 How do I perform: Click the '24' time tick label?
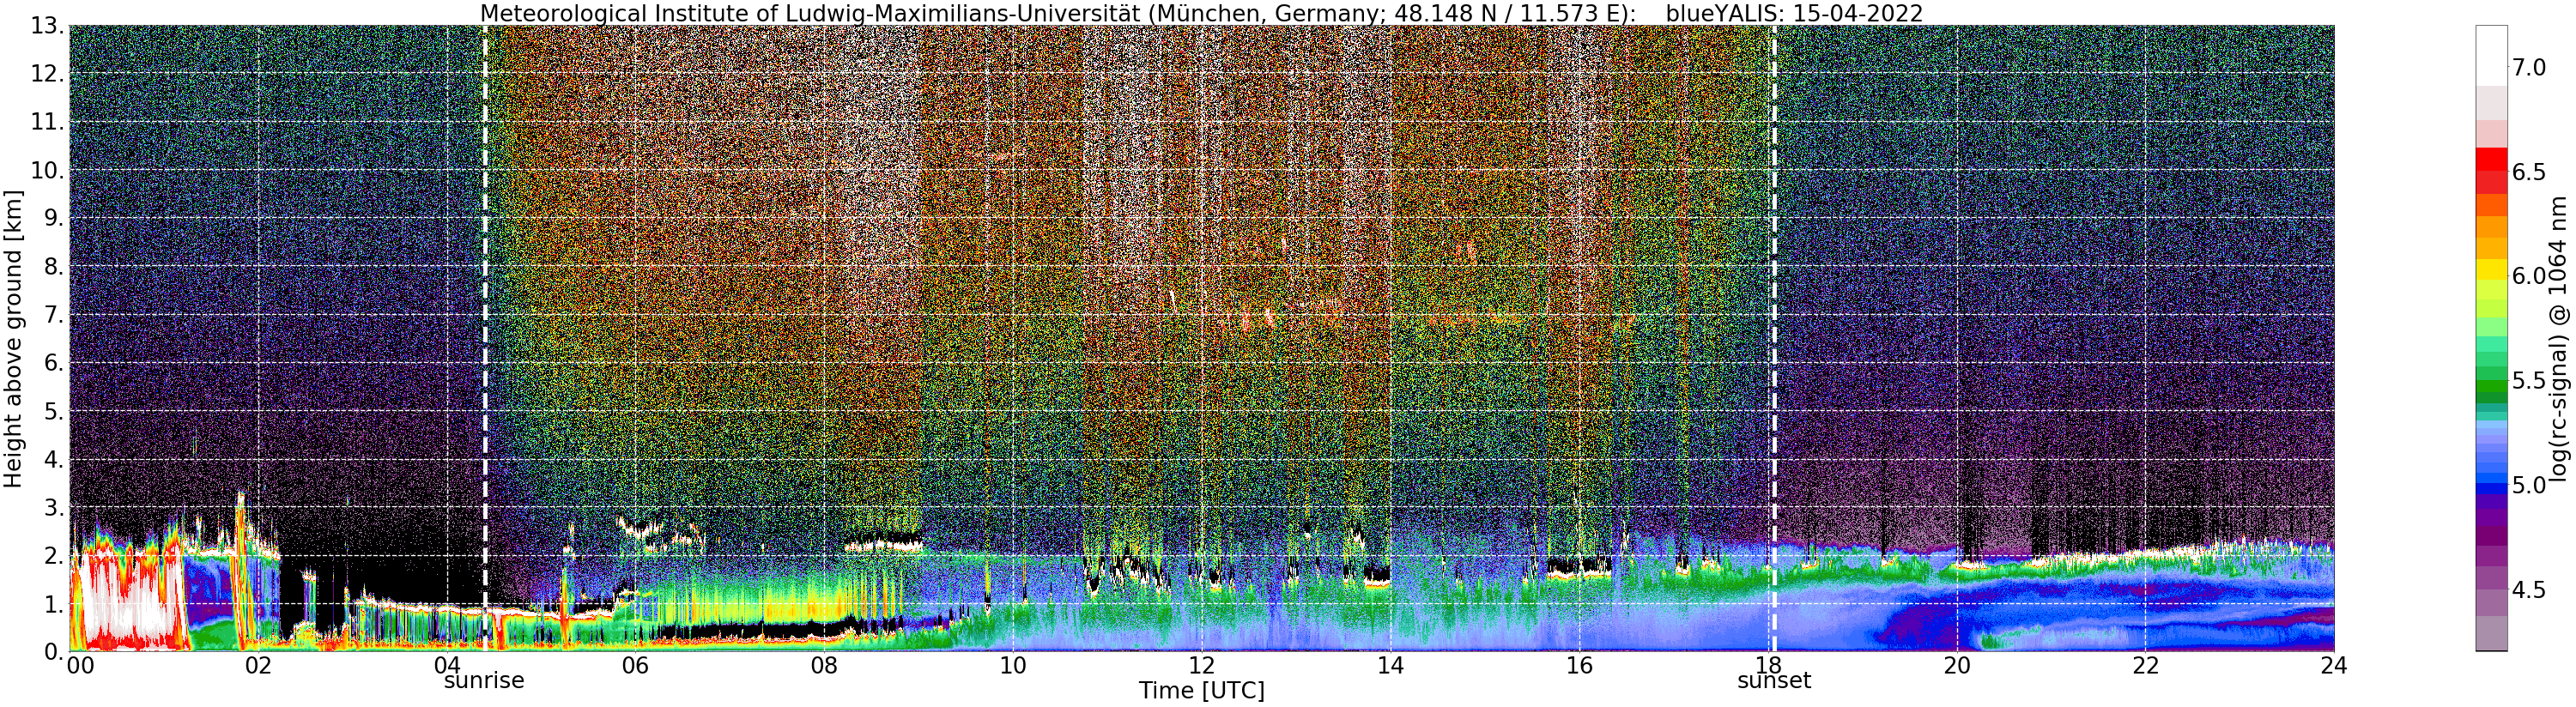click(x=2333, y=666)
